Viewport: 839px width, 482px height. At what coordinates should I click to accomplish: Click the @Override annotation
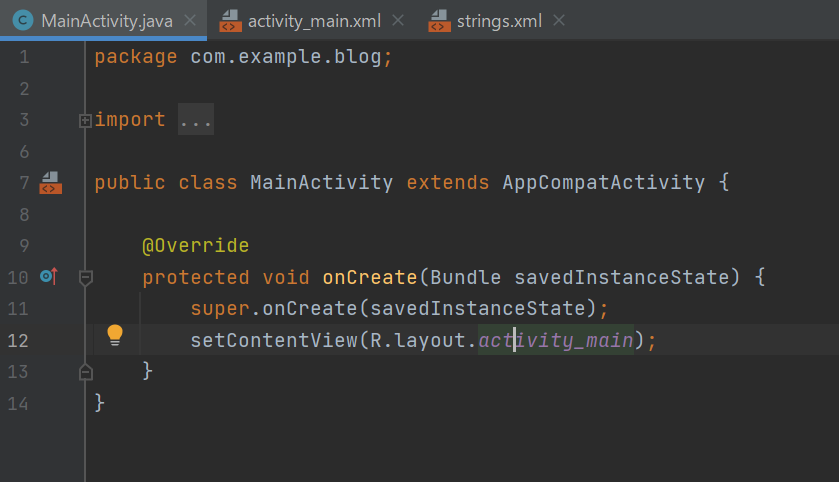point(195,246)
